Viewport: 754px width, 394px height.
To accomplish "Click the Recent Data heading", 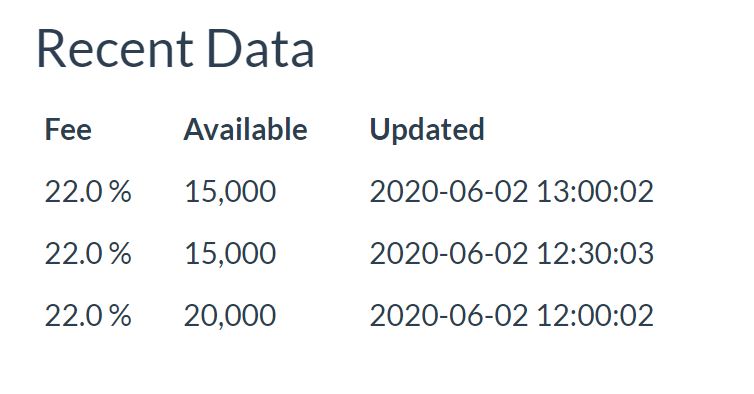I will point(176,49).
